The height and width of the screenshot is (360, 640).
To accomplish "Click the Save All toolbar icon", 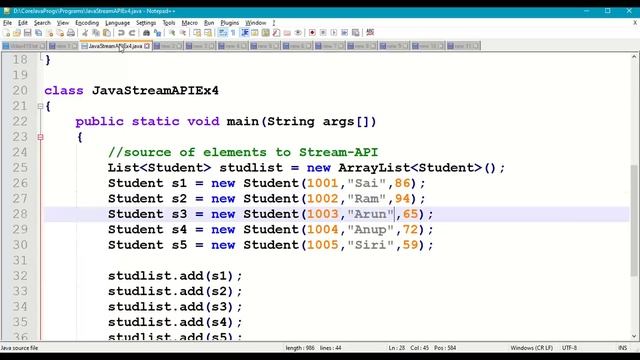I will point(39,32).
